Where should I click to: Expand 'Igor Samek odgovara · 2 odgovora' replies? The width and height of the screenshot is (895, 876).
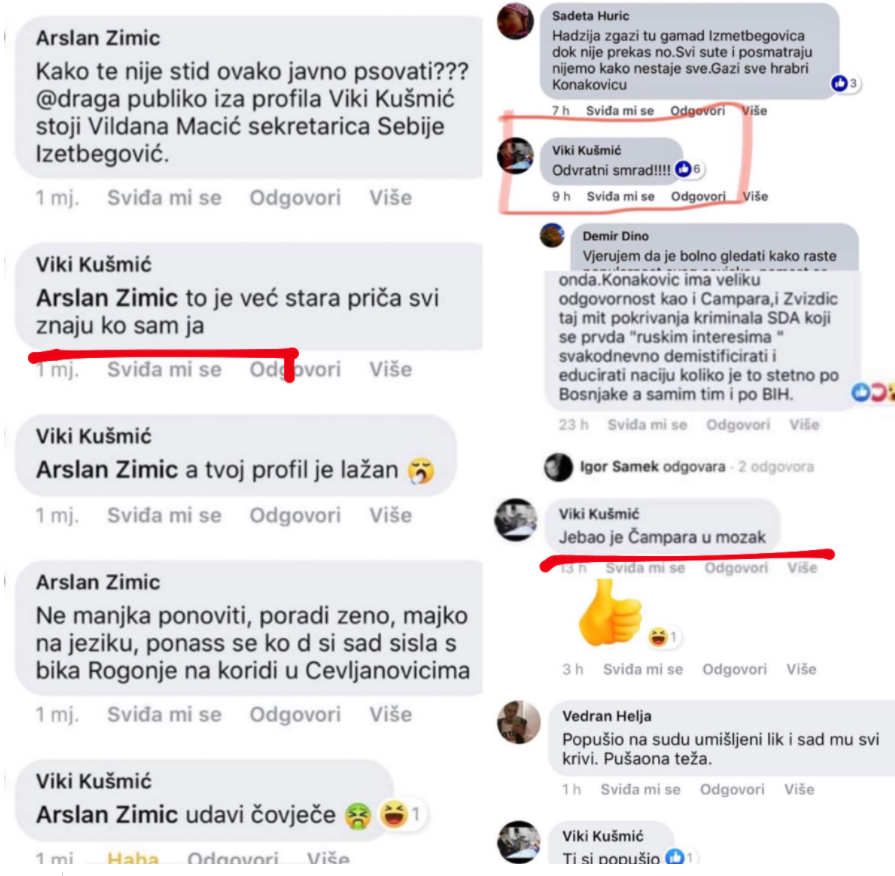coord(696,467)
